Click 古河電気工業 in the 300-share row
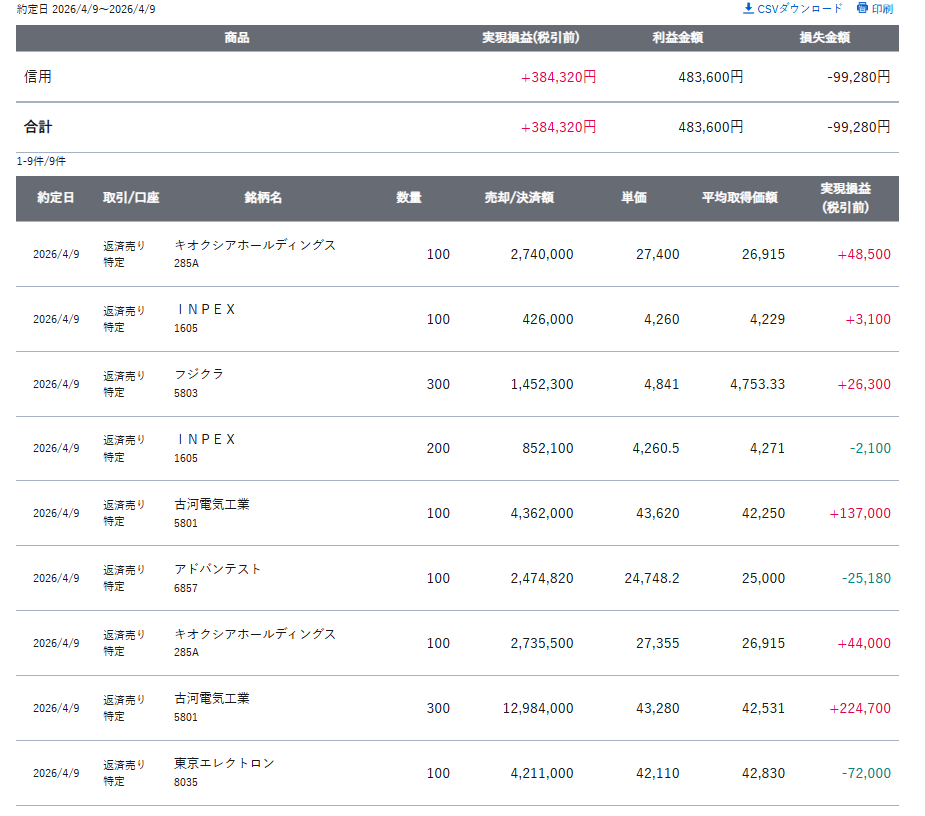This screenshot has height=816, width=925. (212, 698)
